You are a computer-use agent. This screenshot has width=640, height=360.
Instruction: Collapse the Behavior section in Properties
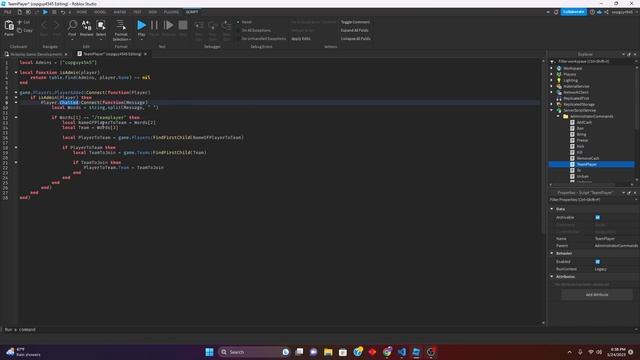pyautogui.click(x=552, y=253)
